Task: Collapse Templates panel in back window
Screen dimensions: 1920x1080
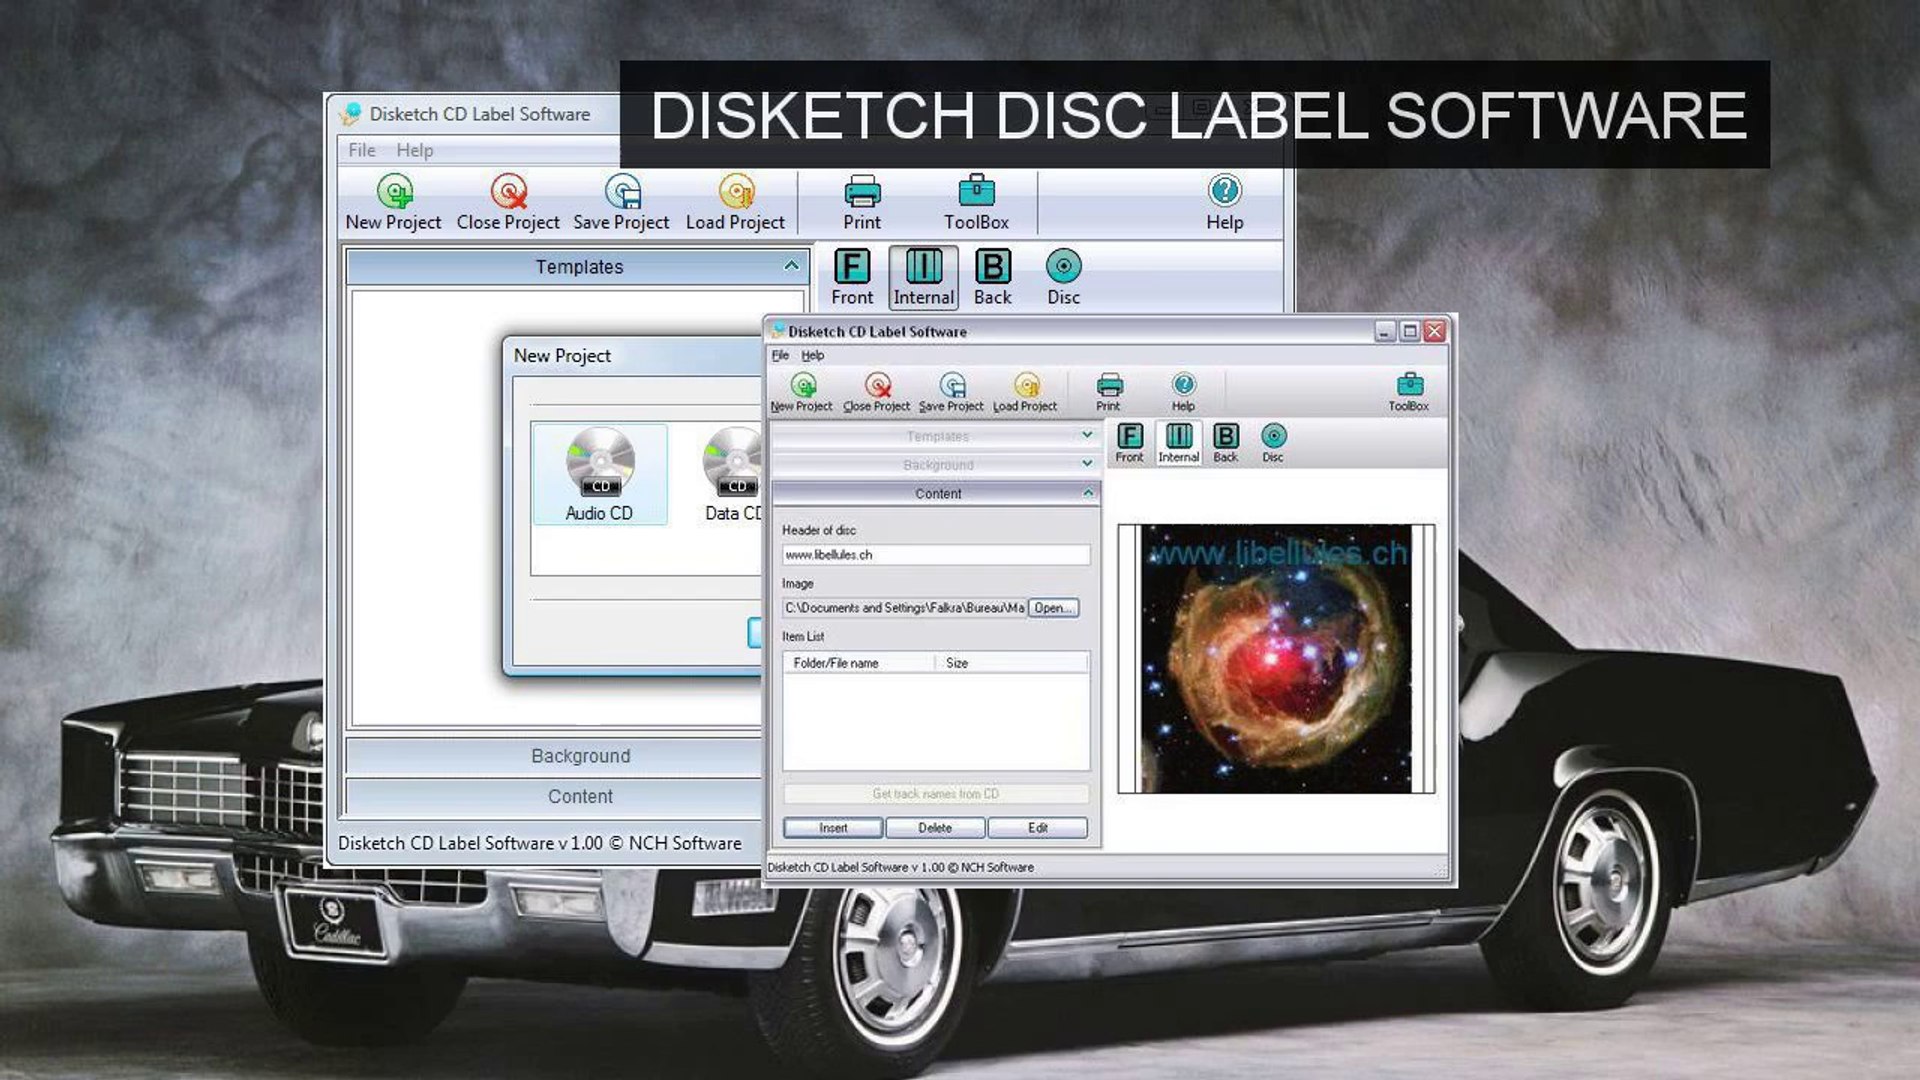Action: pos(791,266)
